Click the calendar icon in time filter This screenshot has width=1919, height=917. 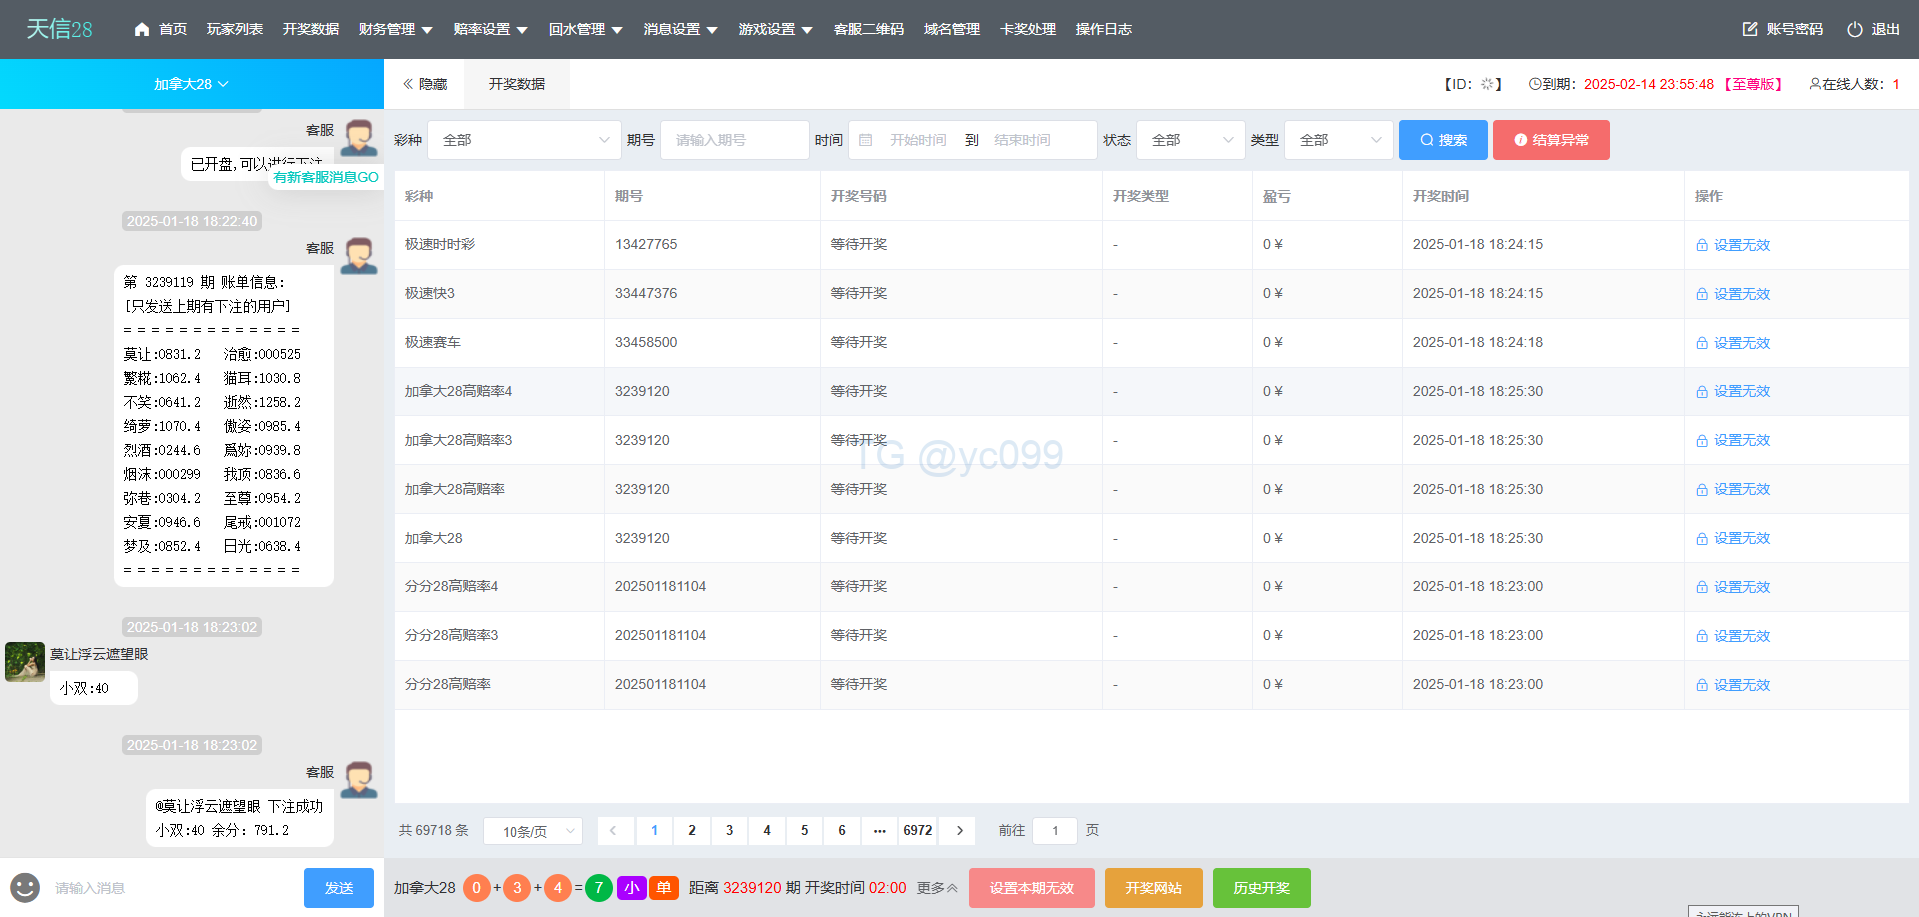866,140
